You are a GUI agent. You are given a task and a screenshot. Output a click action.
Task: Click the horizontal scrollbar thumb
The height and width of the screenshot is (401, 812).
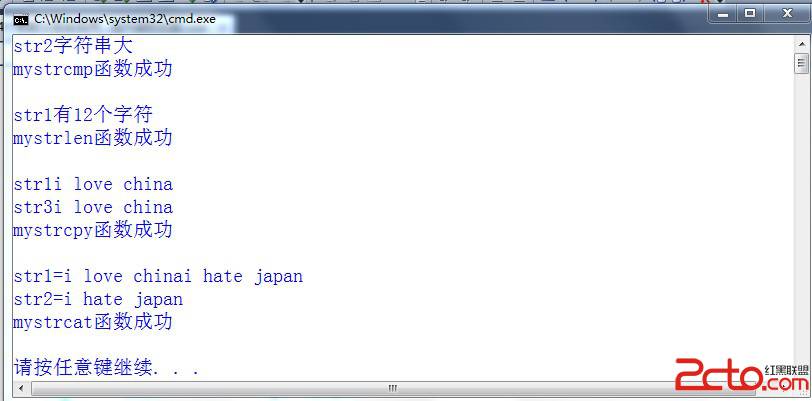392,387
